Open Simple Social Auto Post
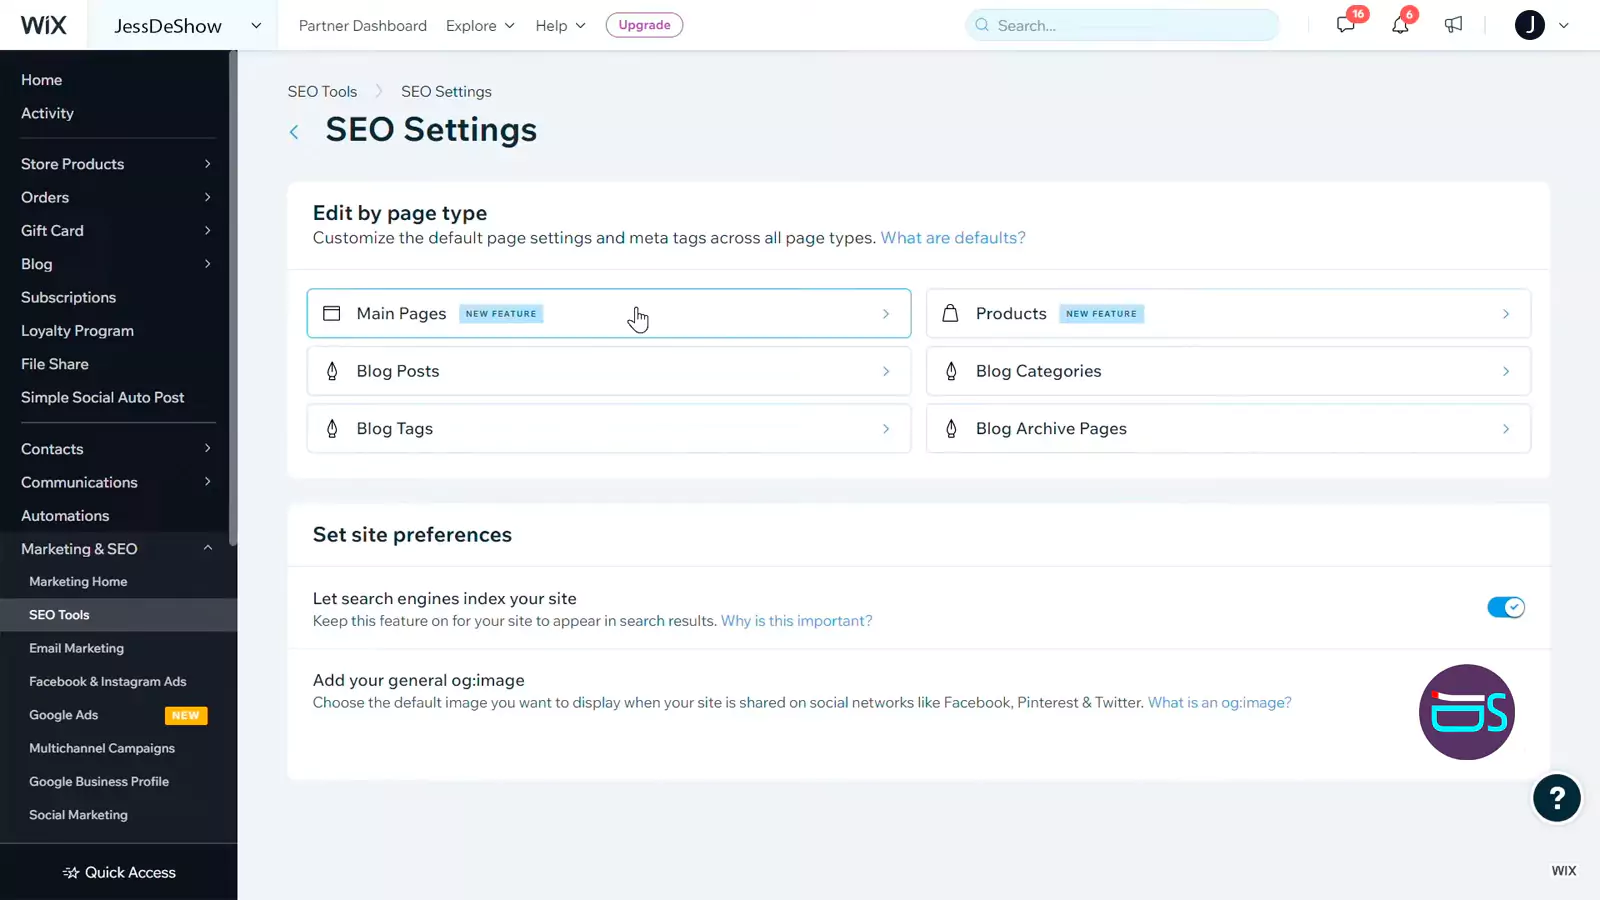The image size is (1600, 900). [103, 398]
